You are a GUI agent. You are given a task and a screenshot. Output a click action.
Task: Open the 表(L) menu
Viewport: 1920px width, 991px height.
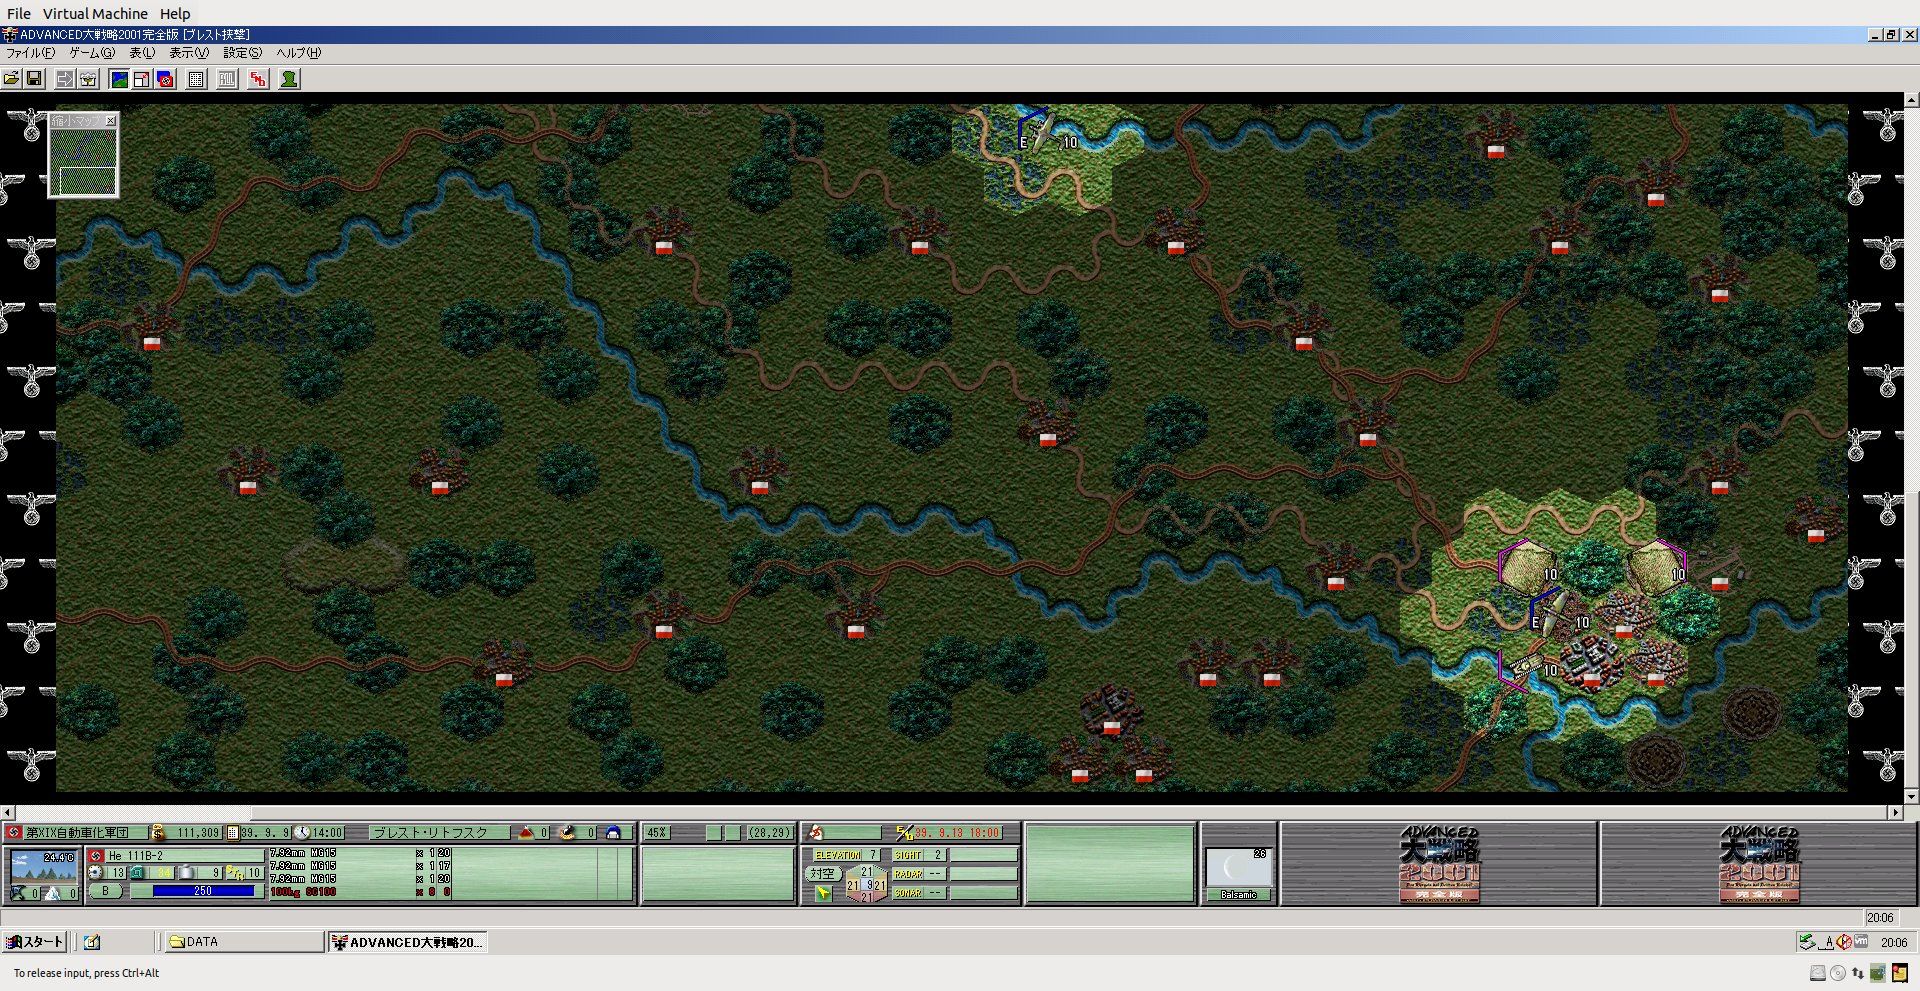coord(142,53)
